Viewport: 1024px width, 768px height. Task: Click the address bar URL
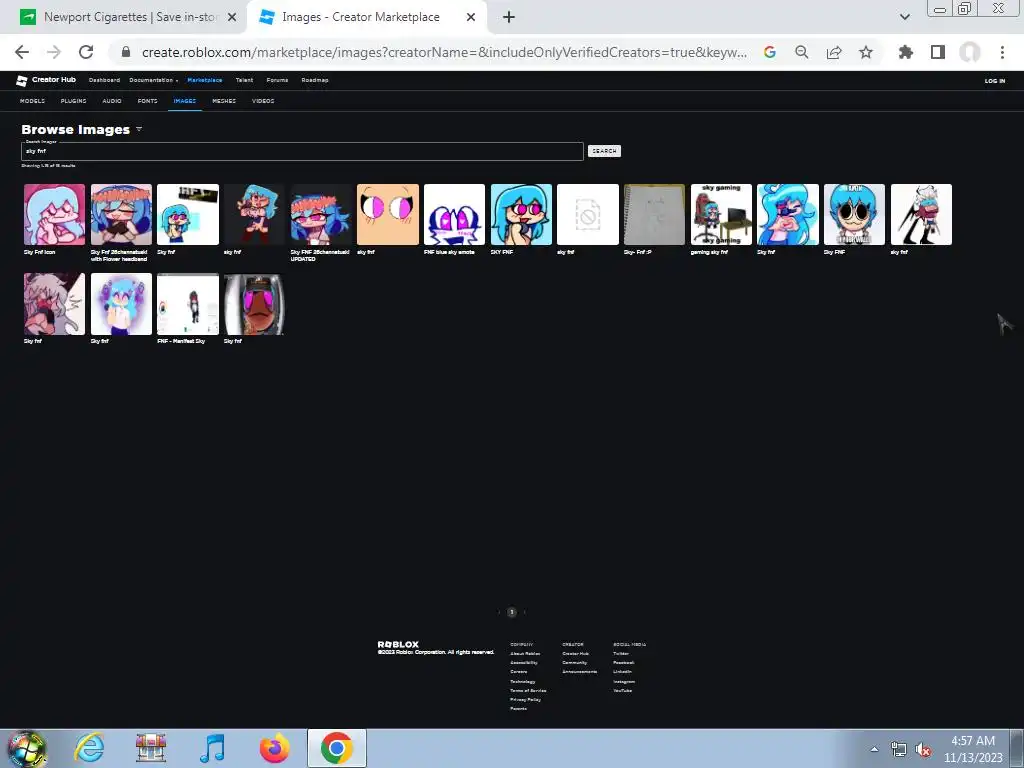click(444, 52)
